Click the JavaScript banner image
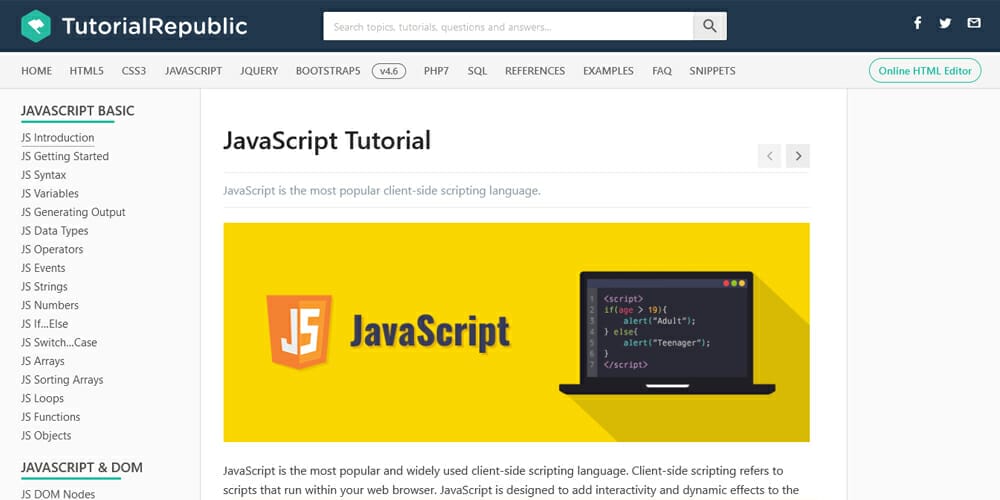The height and width of the screenshot is (500, 1000). click(x=516, y=331)
